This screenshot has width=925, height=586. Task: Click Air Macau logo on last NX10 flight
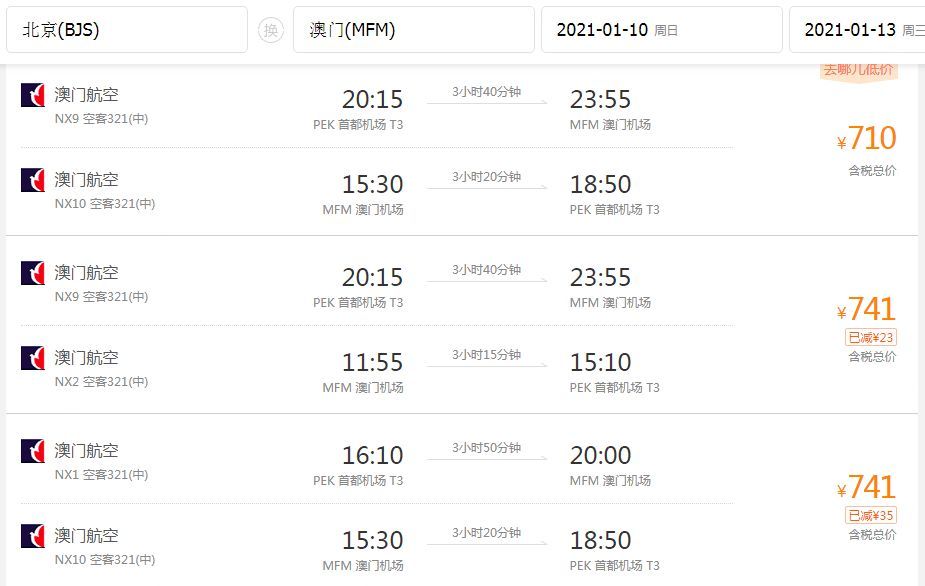click(x=33, y=536)
